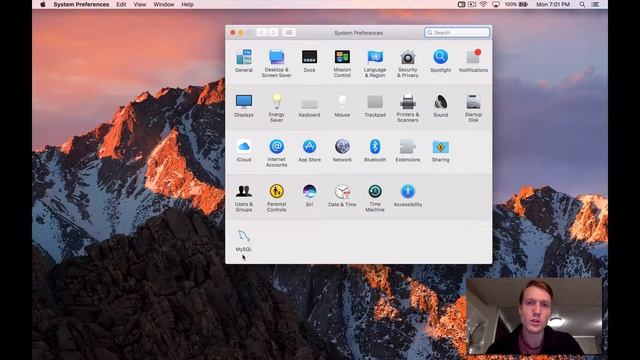Open the Bluetooth preferences pane
The height and width of the screenshot is (360, 640).
(x=375, y=151)
